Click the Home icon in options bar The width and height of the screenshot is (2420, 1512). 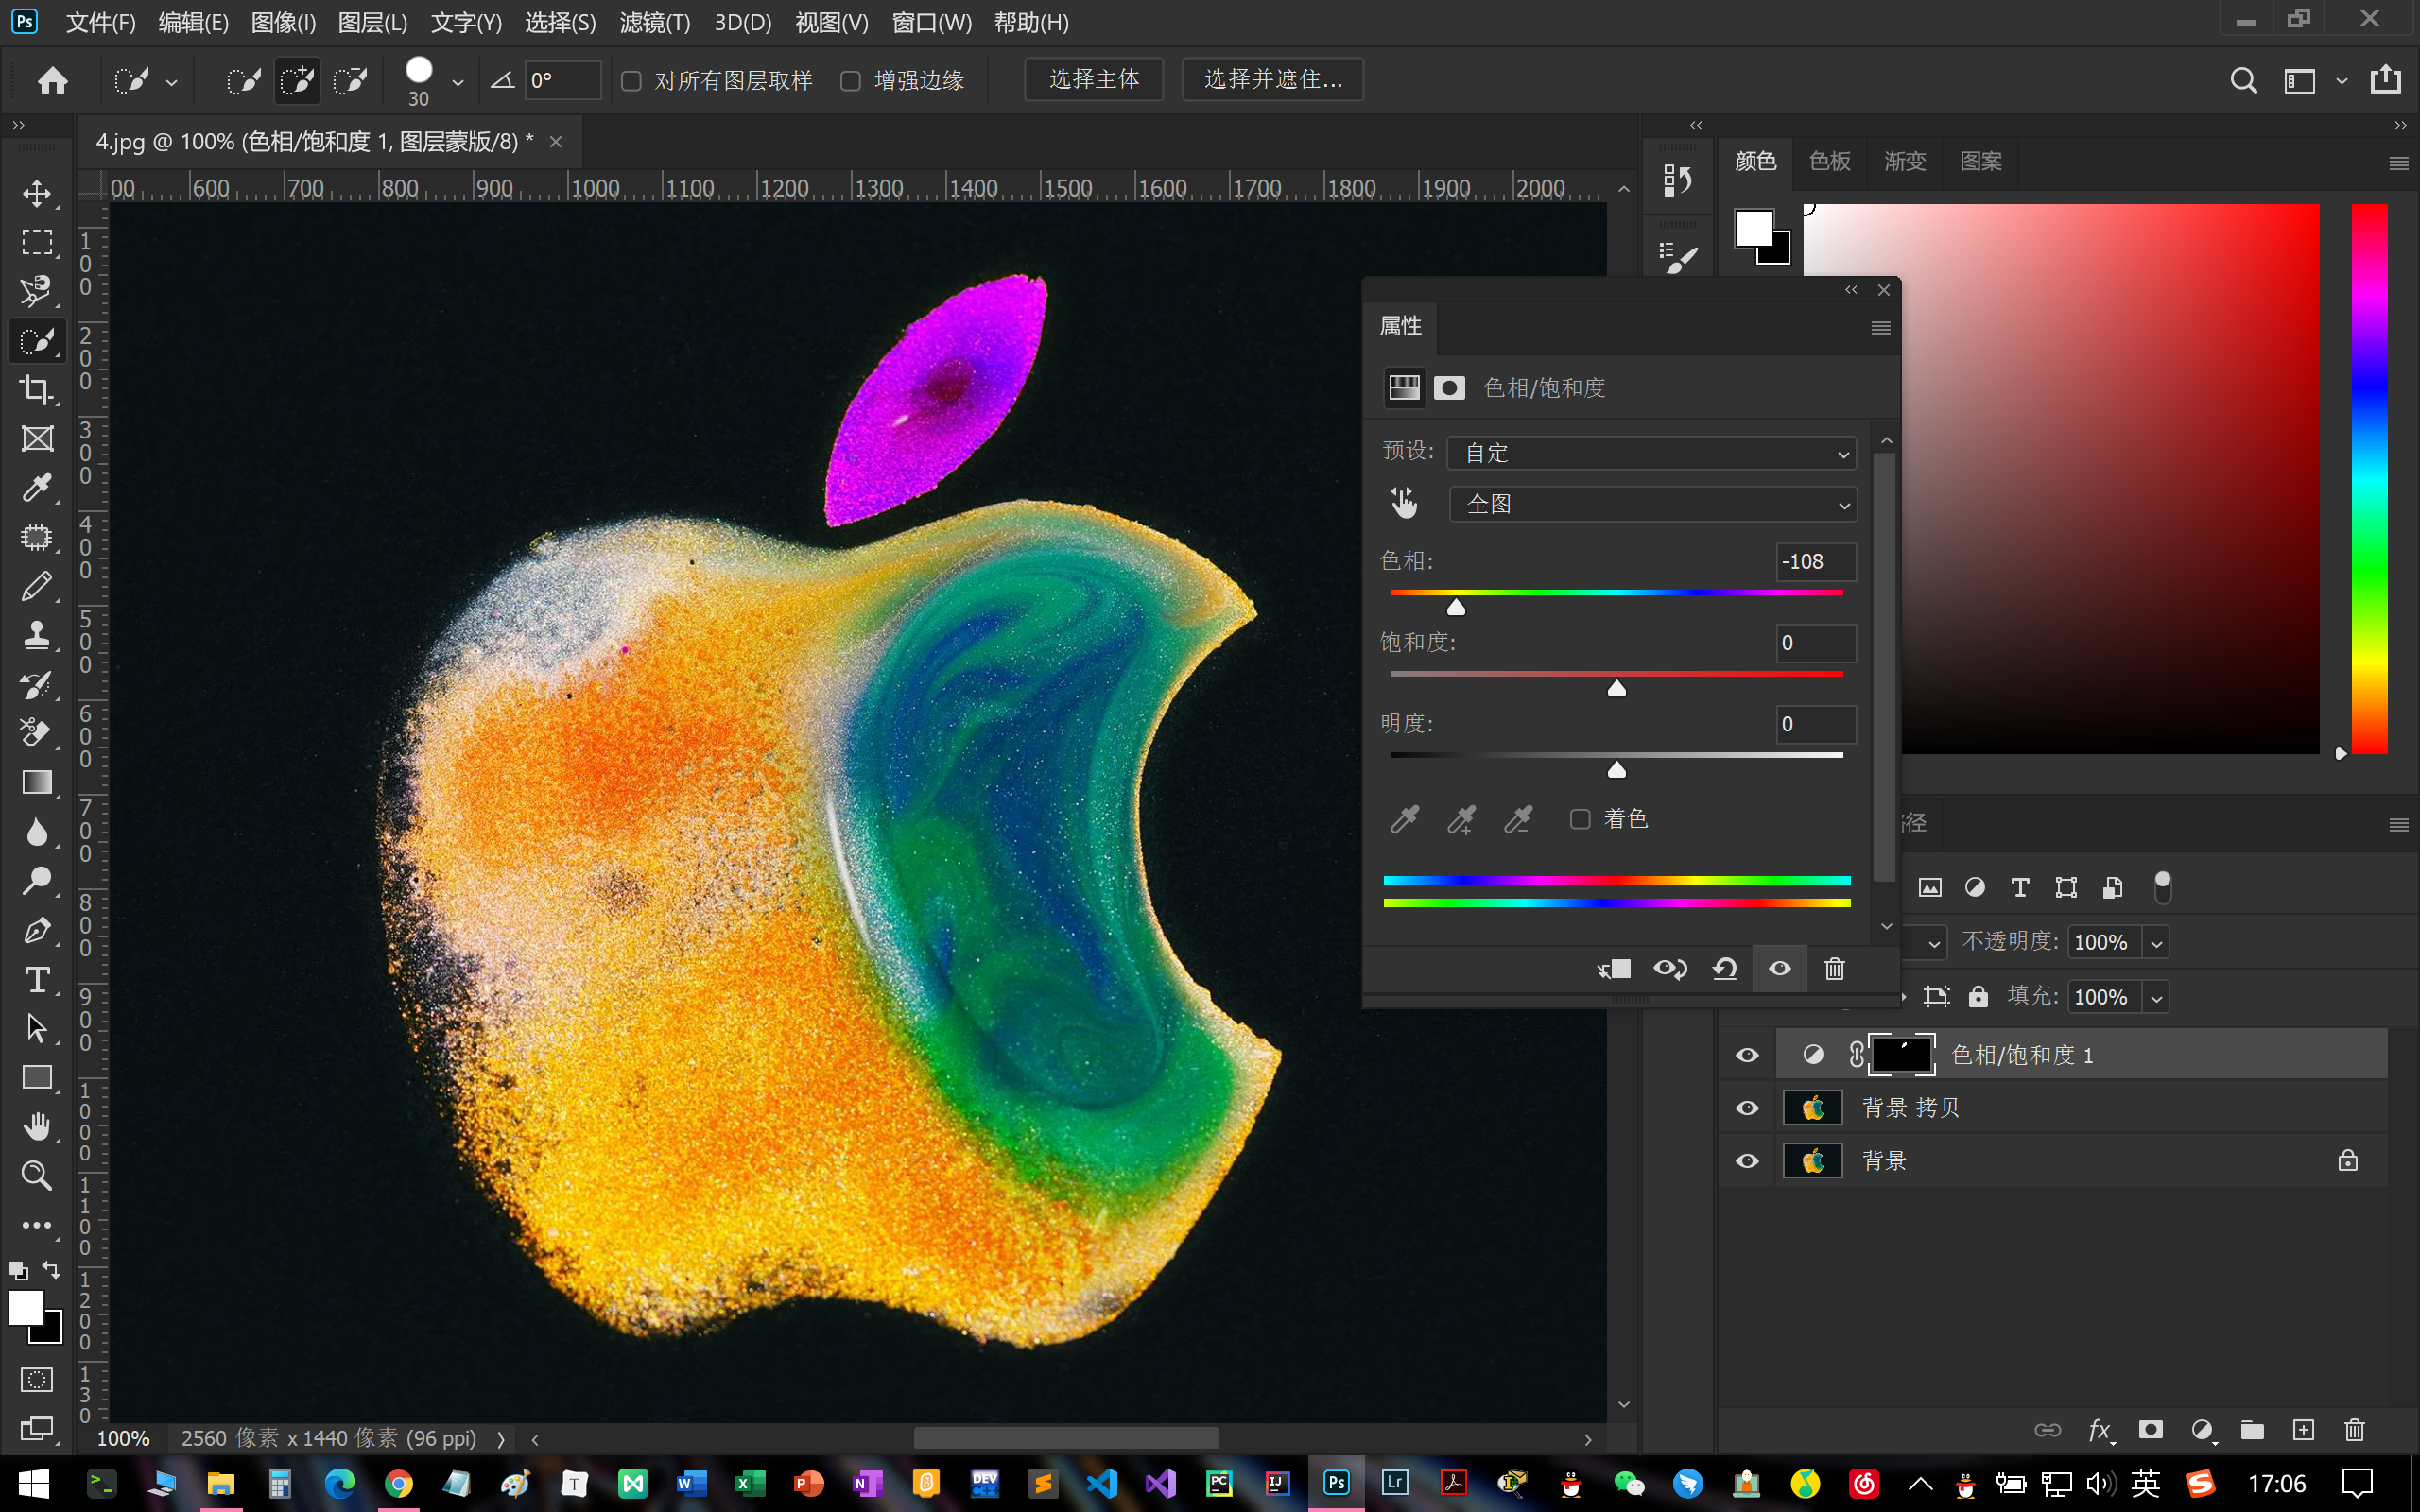52,80
